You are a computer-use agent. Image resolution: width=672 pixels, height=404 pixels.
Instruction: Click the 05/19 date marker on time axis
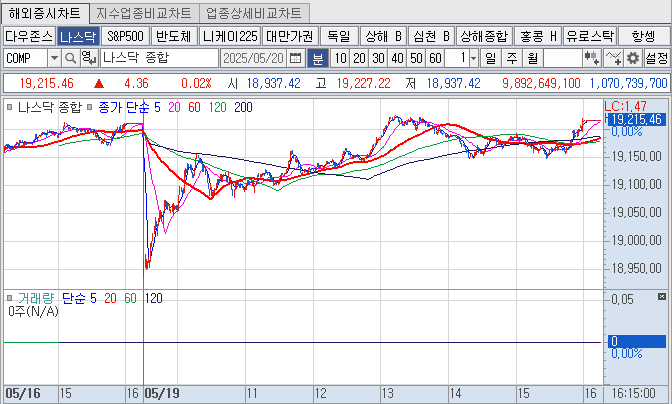(162, 393)
